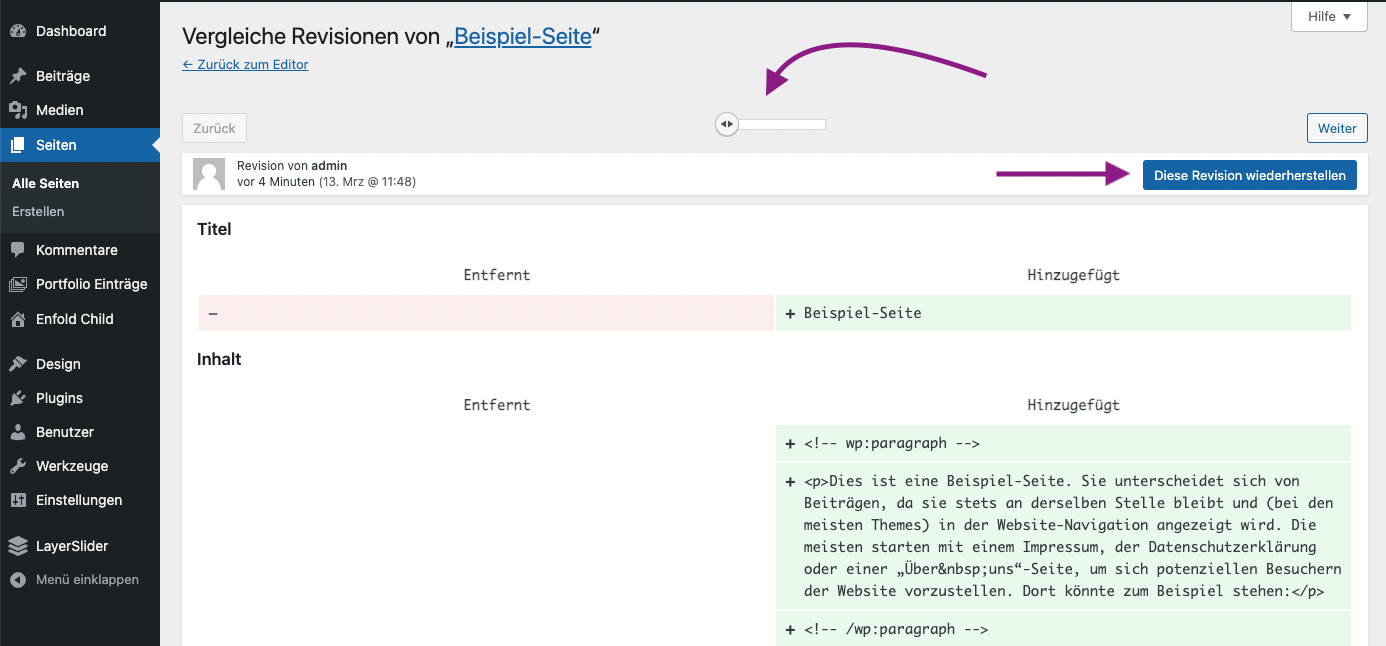Click Diese Revision wiederherstellen button
Image resolution: width=1386 pixels, height=646 pixels.
(x=1250, y=175)
